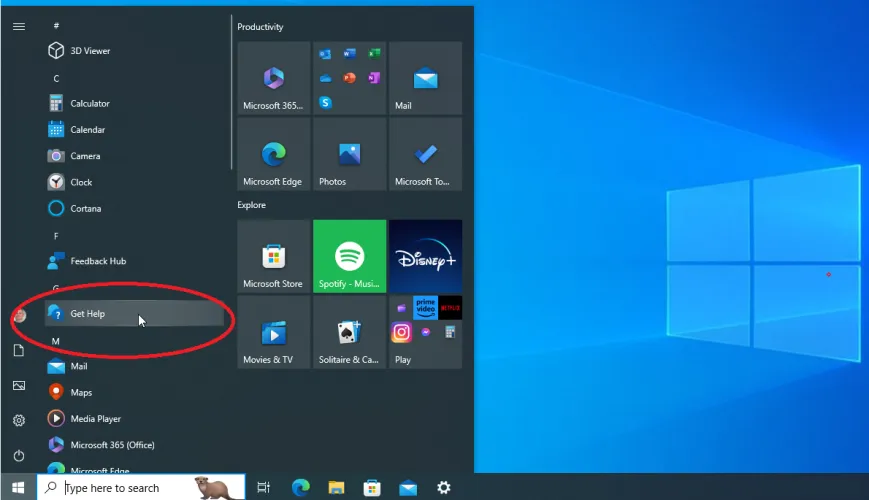Open the Movies & TV tile
This screenshot has width=869, height=500.
pyautogui.click(x=273, y=332)
